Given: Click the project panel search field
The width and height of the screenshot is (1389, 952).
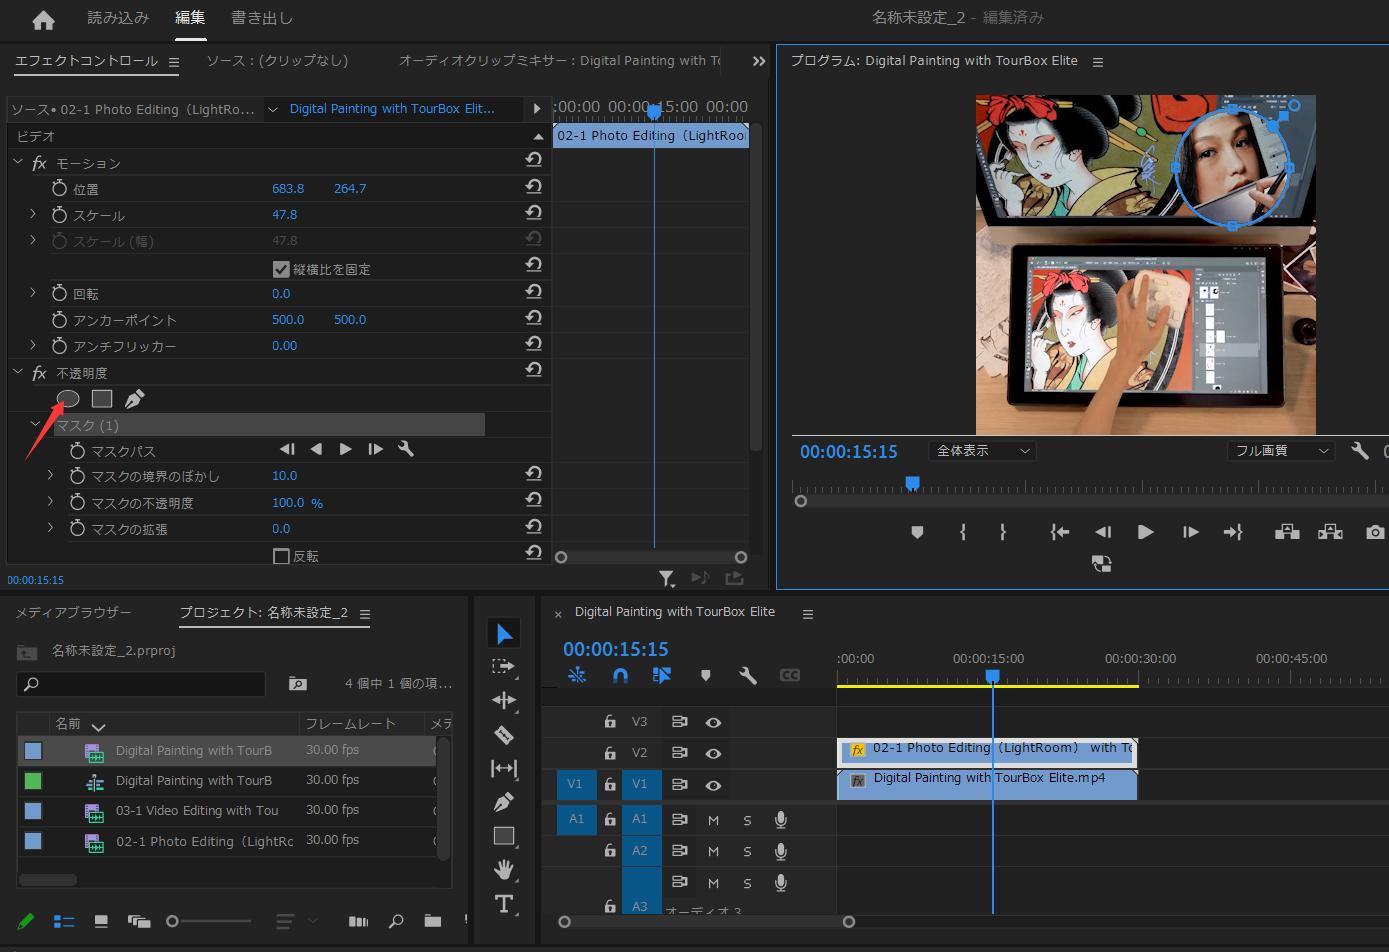Looking at the screenshot, I should point(142,684).
